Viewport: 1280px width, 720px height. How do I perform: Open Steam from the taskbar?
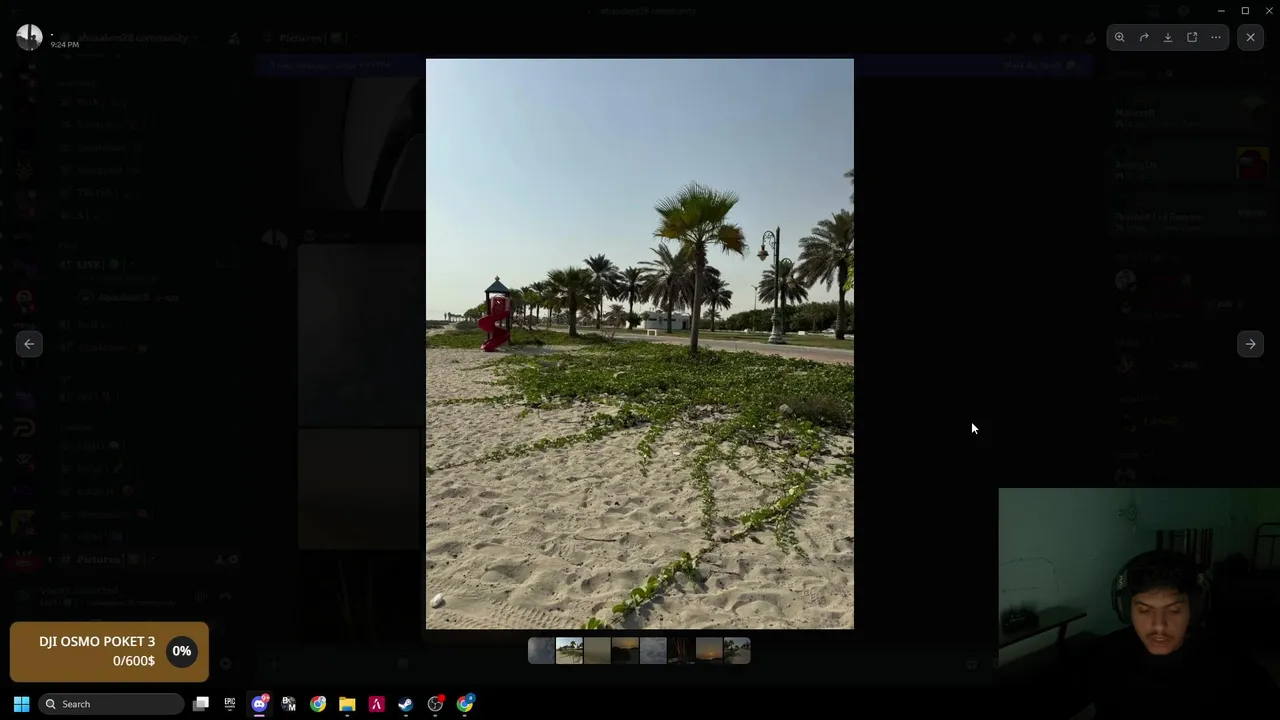tap(405, 704)
